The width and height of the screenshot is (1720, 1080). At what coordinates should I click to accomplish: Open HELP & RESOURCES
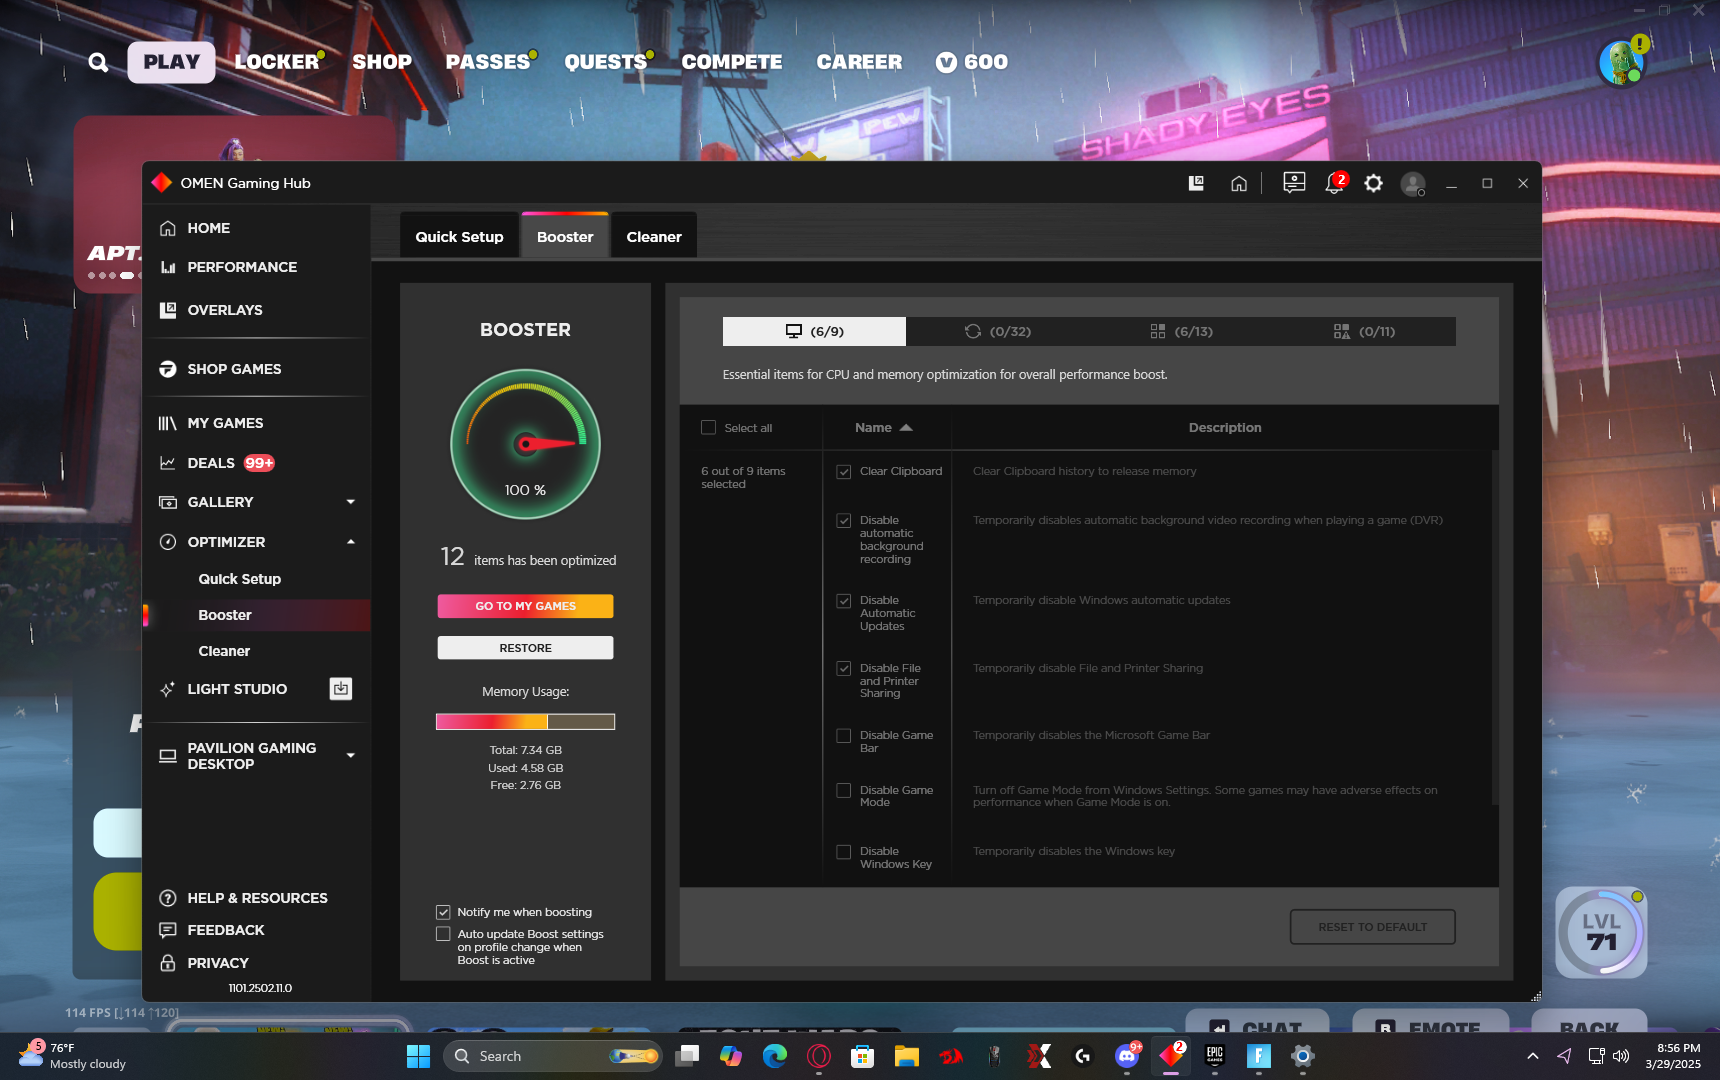click(x=256, y=898)
